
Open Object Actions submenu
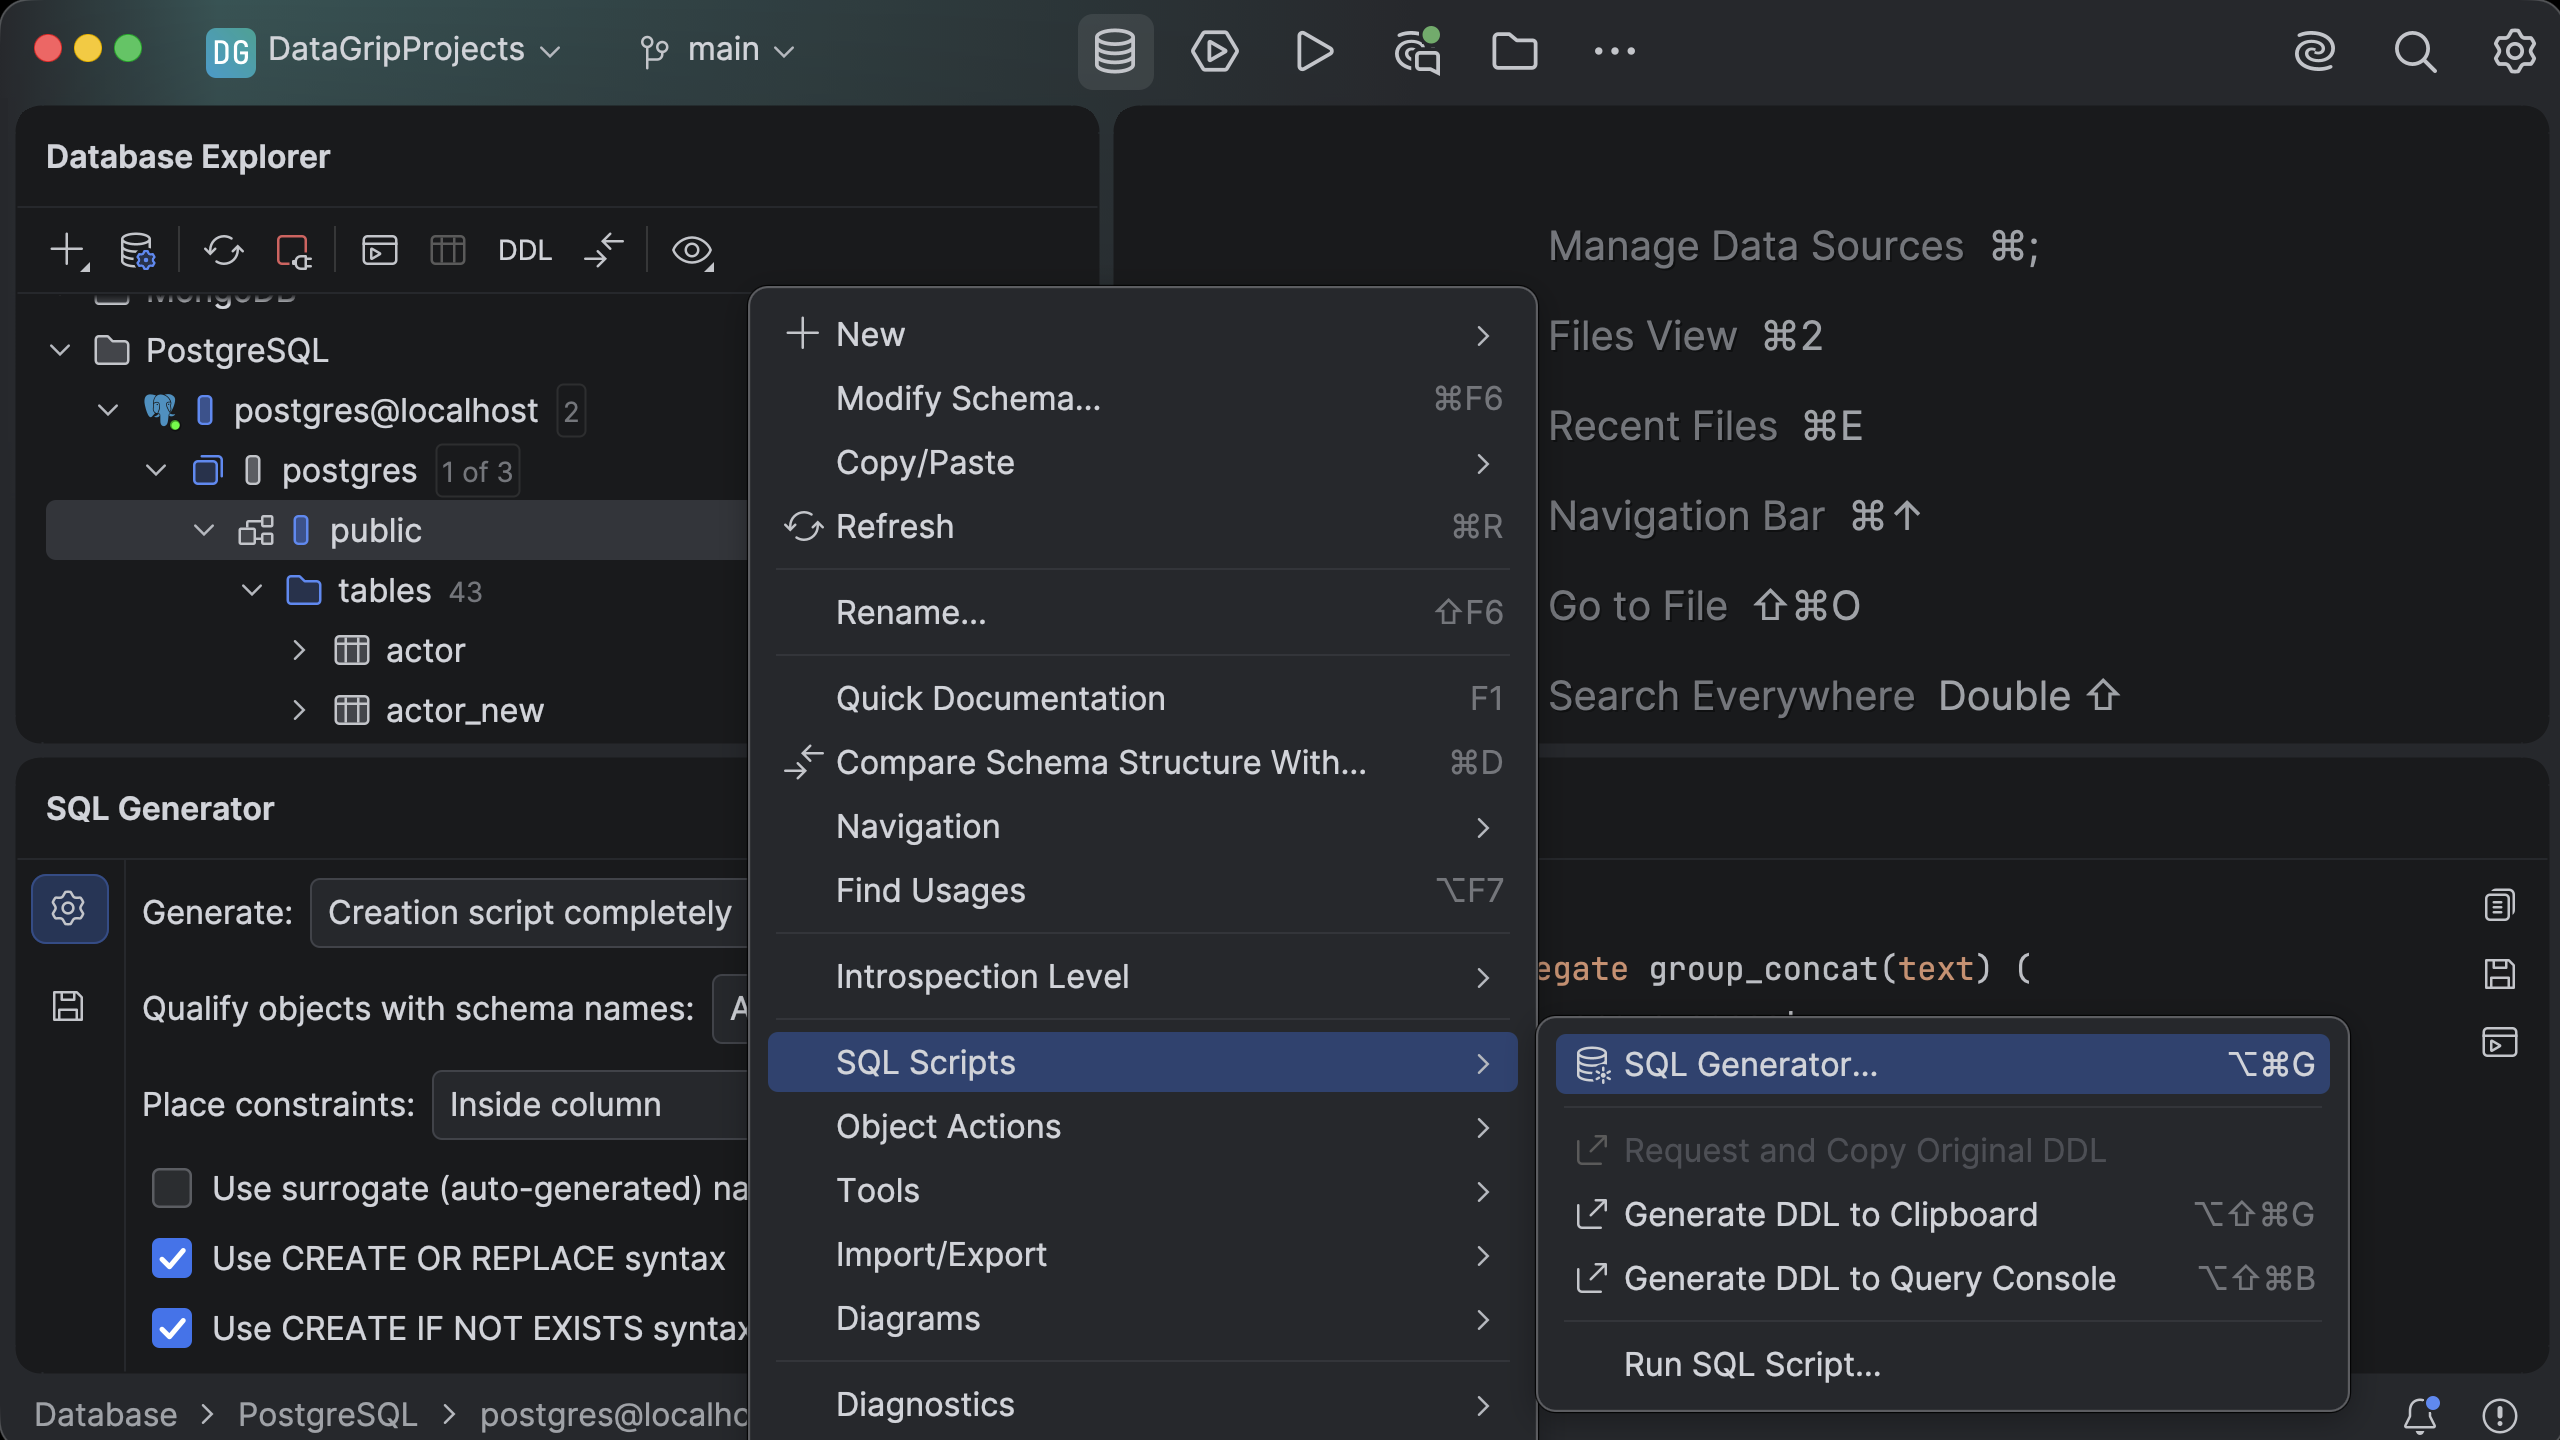pos(1142,1126)
